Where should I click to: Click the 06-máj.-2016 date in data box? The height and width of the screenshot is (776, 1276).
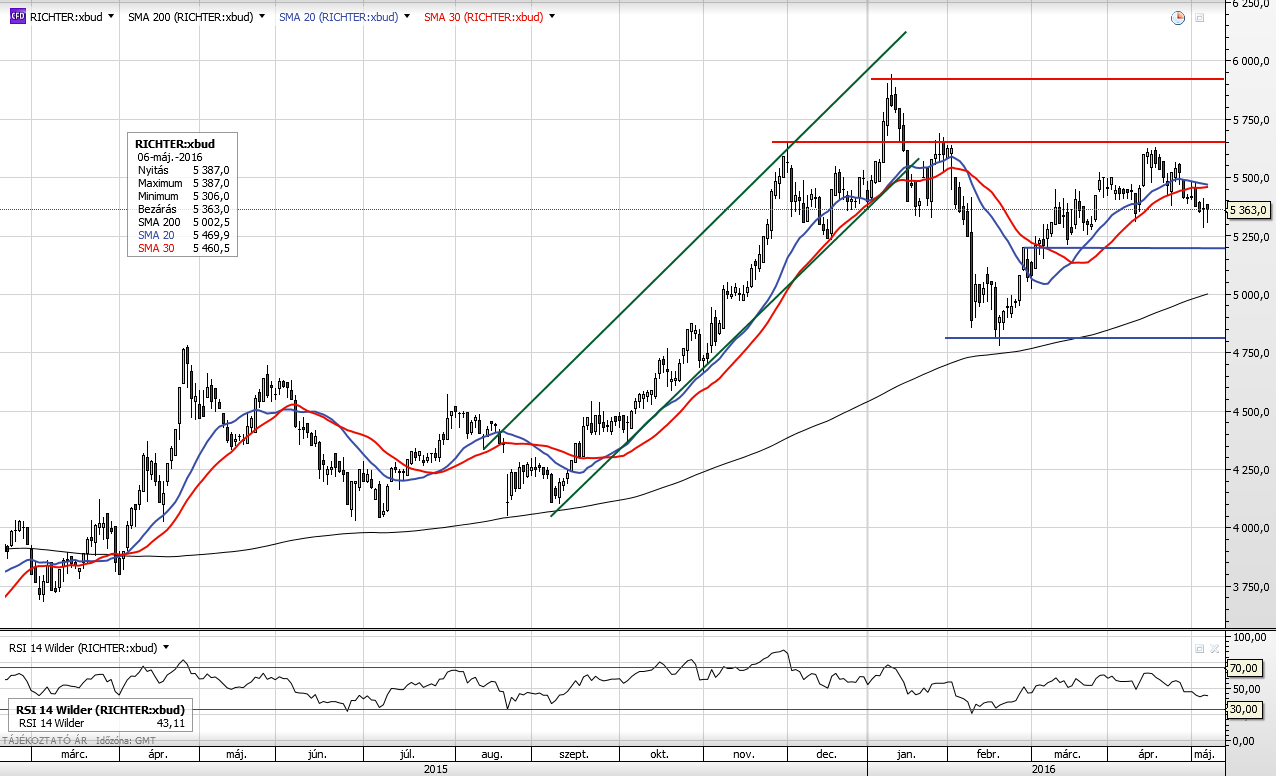[170, 157]
